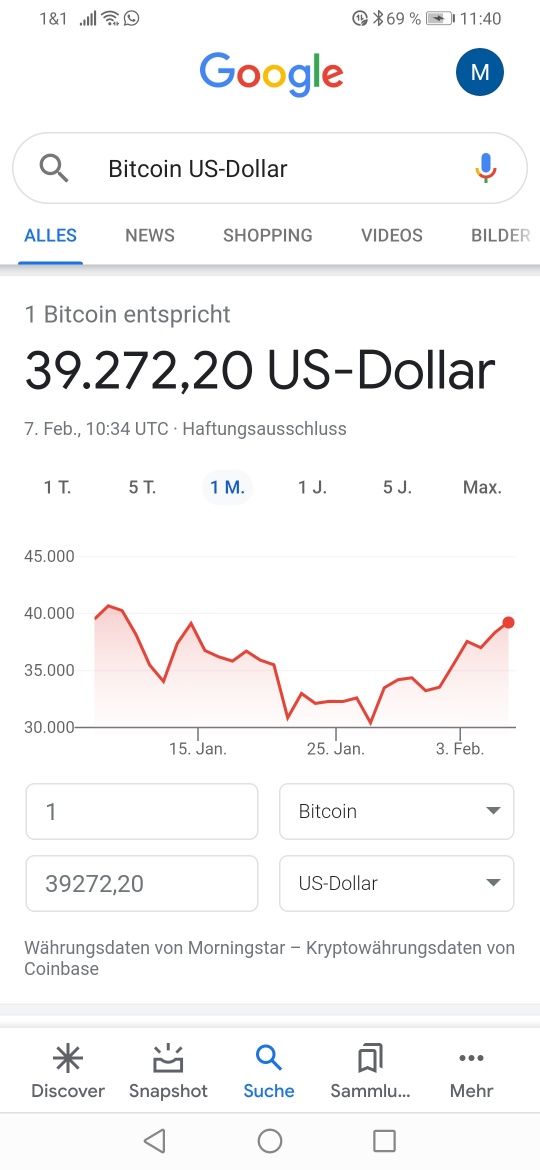Switch to the SHOPPING tab
This screenshot has width=540, height=1170.
[268, 236]
